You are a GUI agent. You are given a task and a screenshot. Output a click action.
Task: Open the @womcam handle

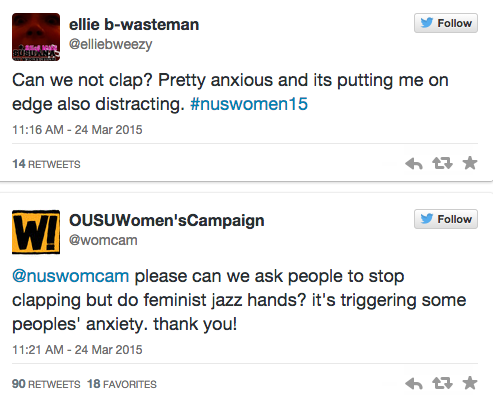point(103,240)
